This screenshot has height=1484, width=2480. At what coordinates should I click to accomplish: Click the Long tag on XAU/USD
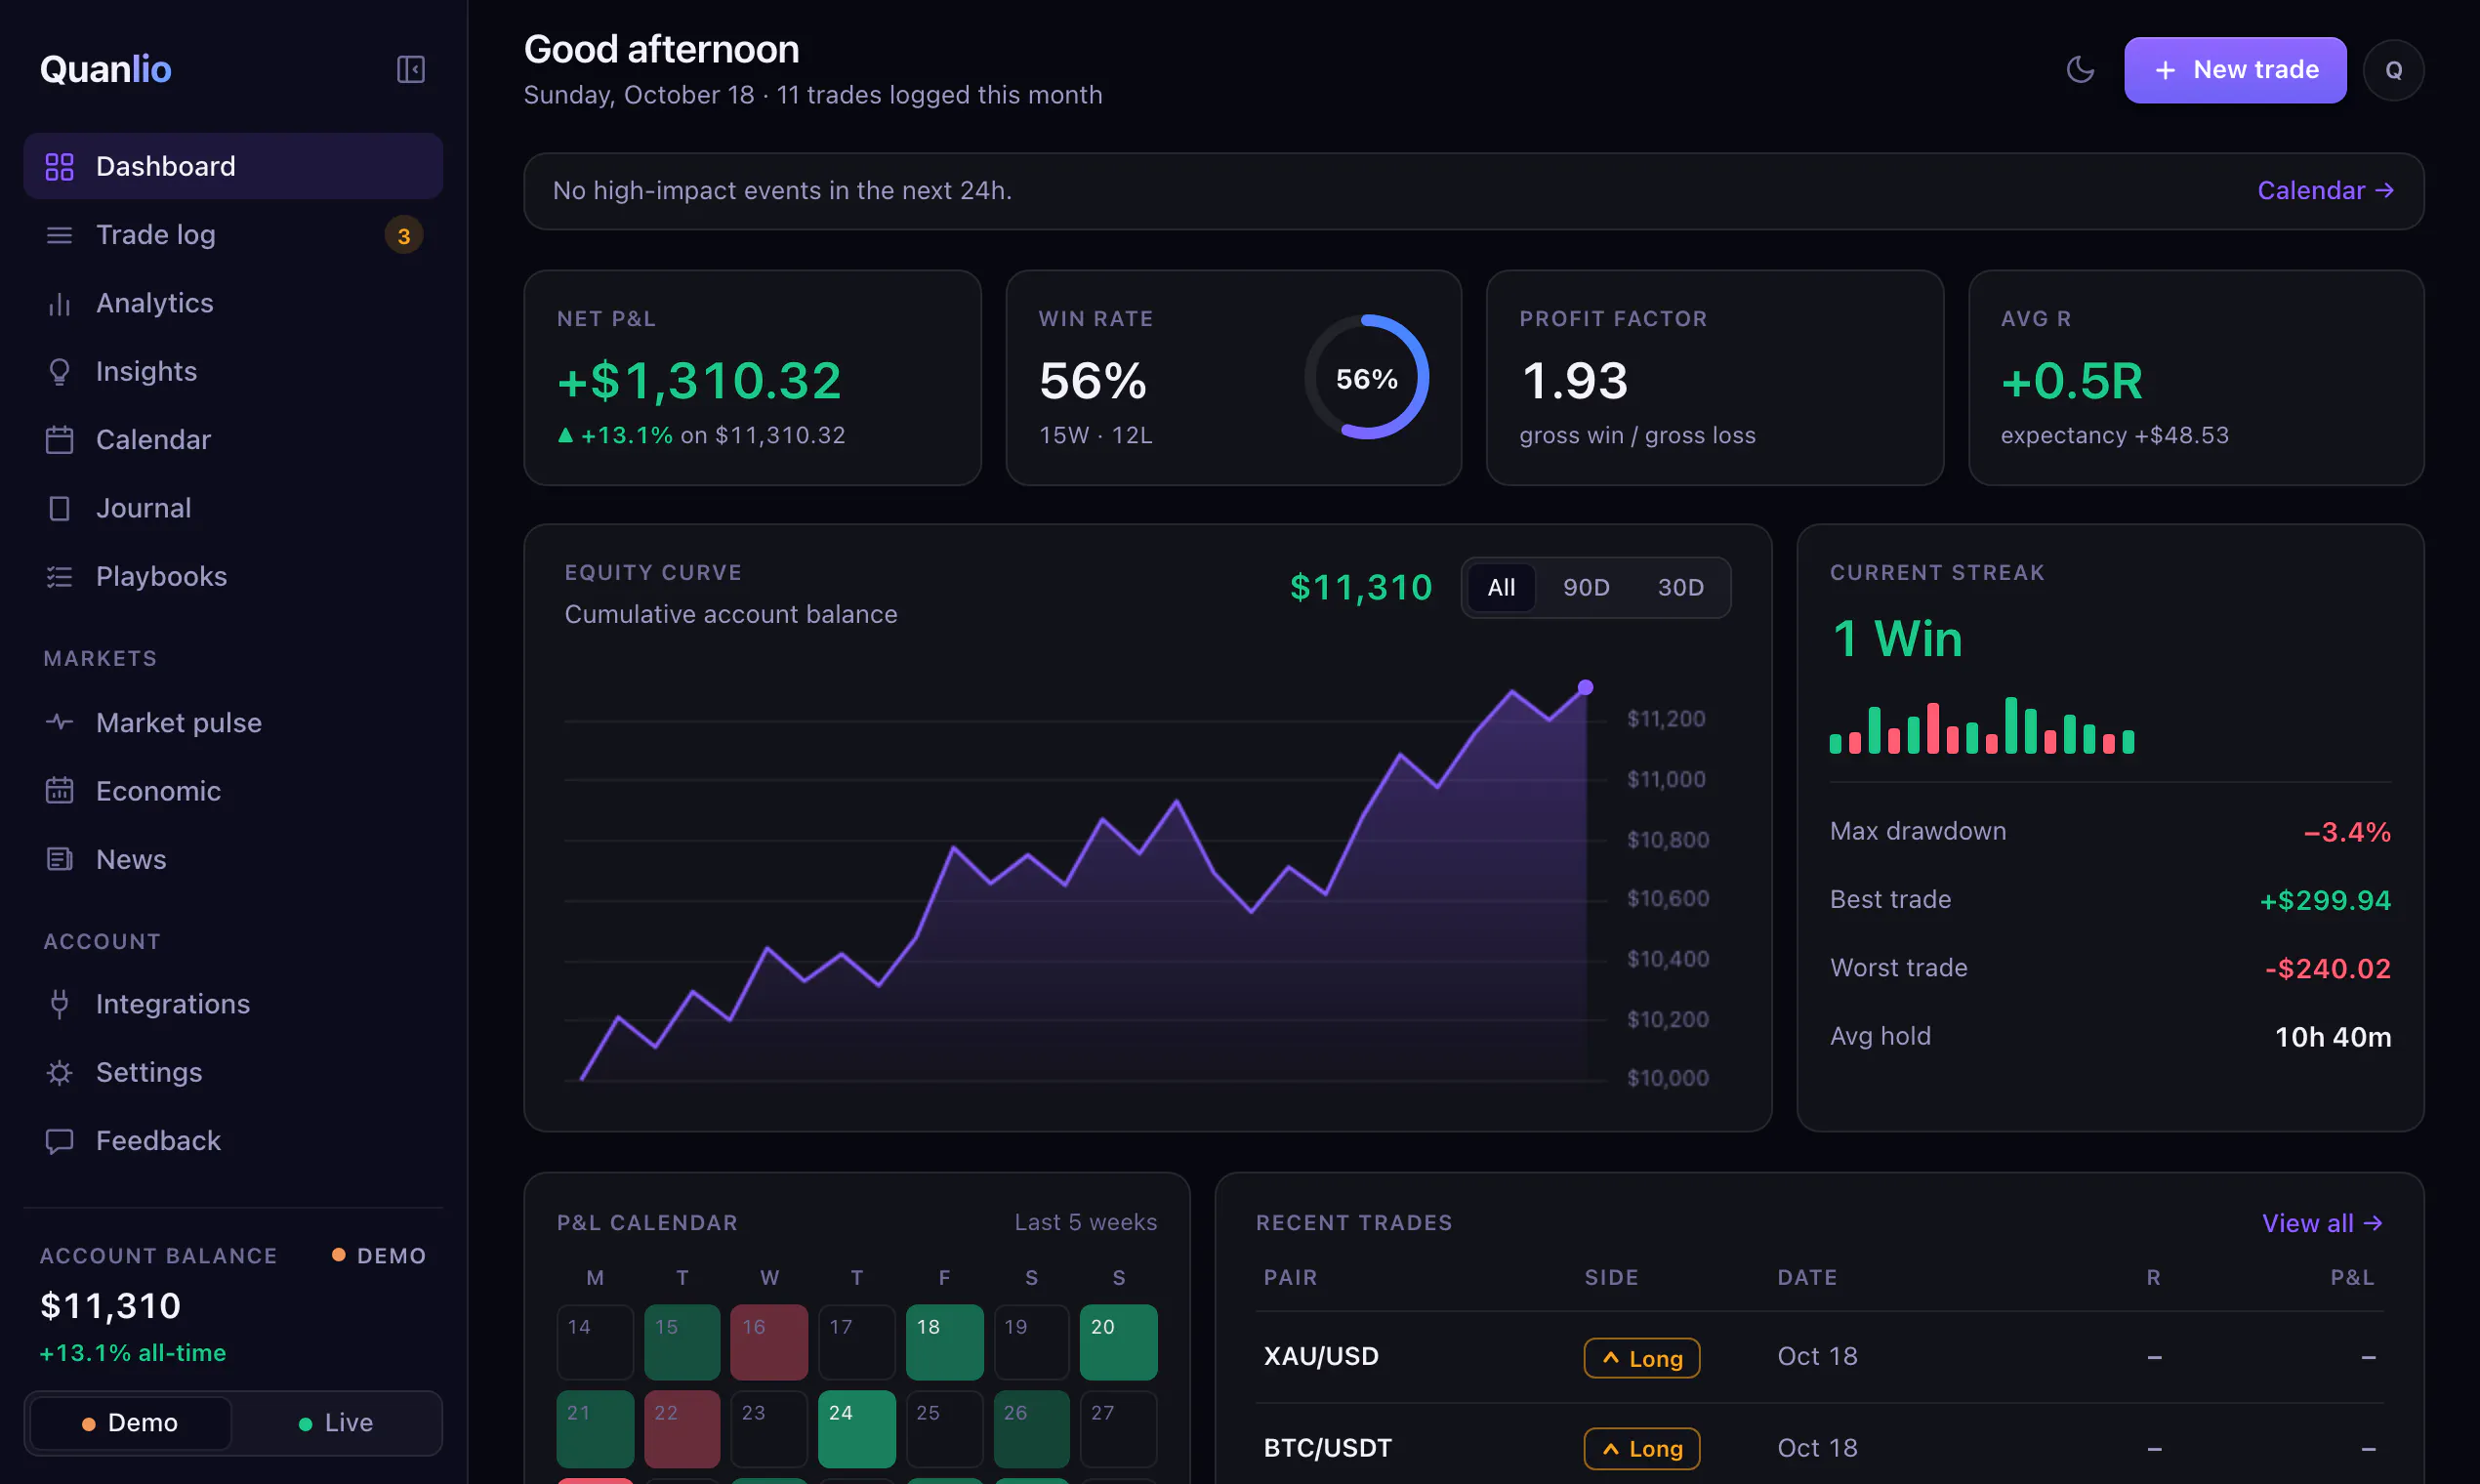point(1641,1358)
